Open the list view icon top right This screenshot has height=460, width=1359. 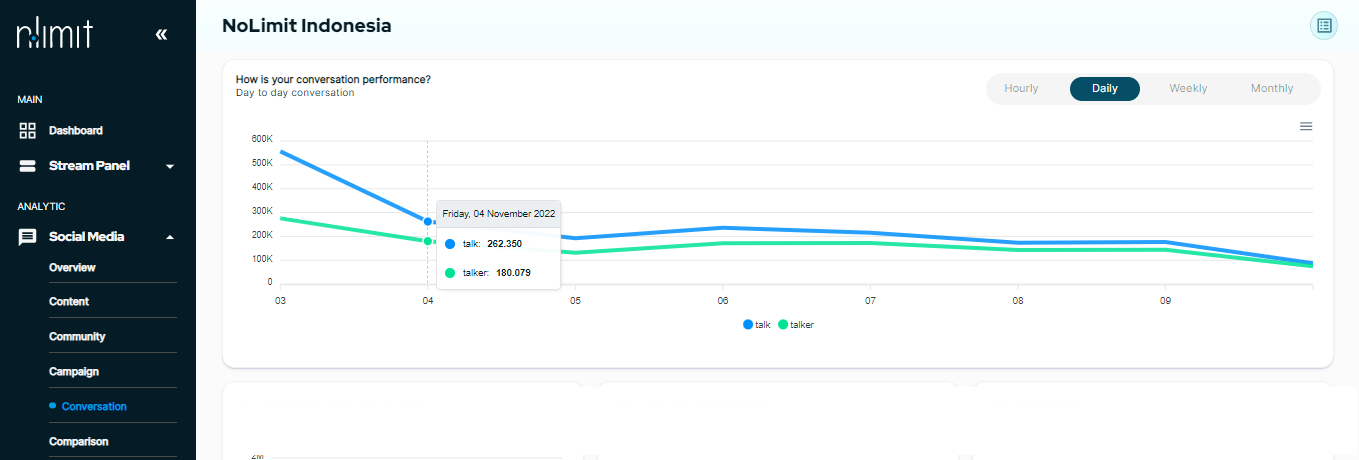click(1324, 26)
